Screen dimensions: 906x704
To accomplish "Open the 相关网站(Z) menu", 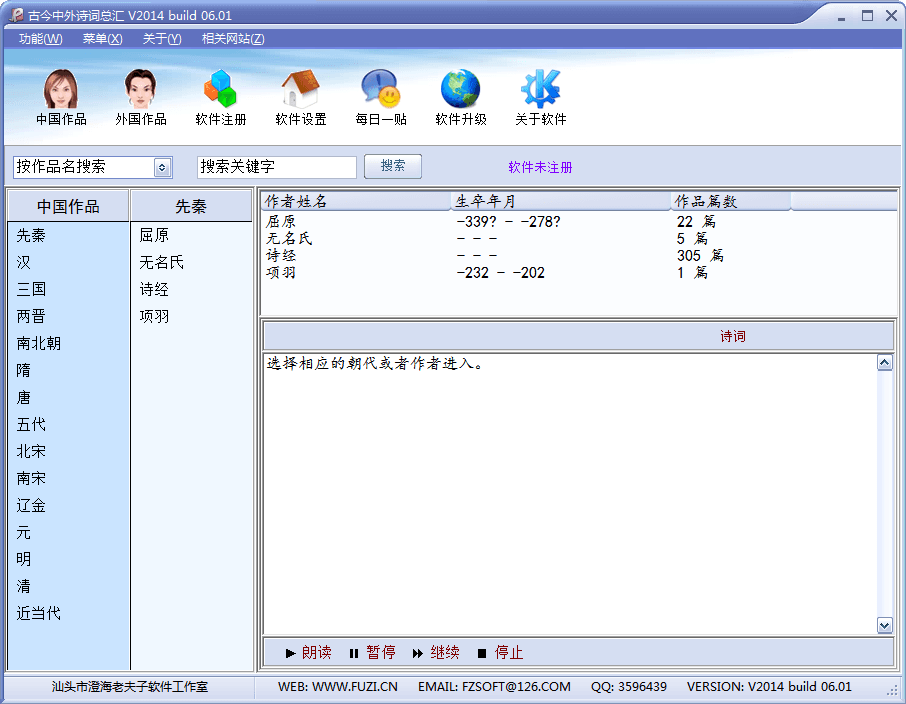I will coord(233,39).
